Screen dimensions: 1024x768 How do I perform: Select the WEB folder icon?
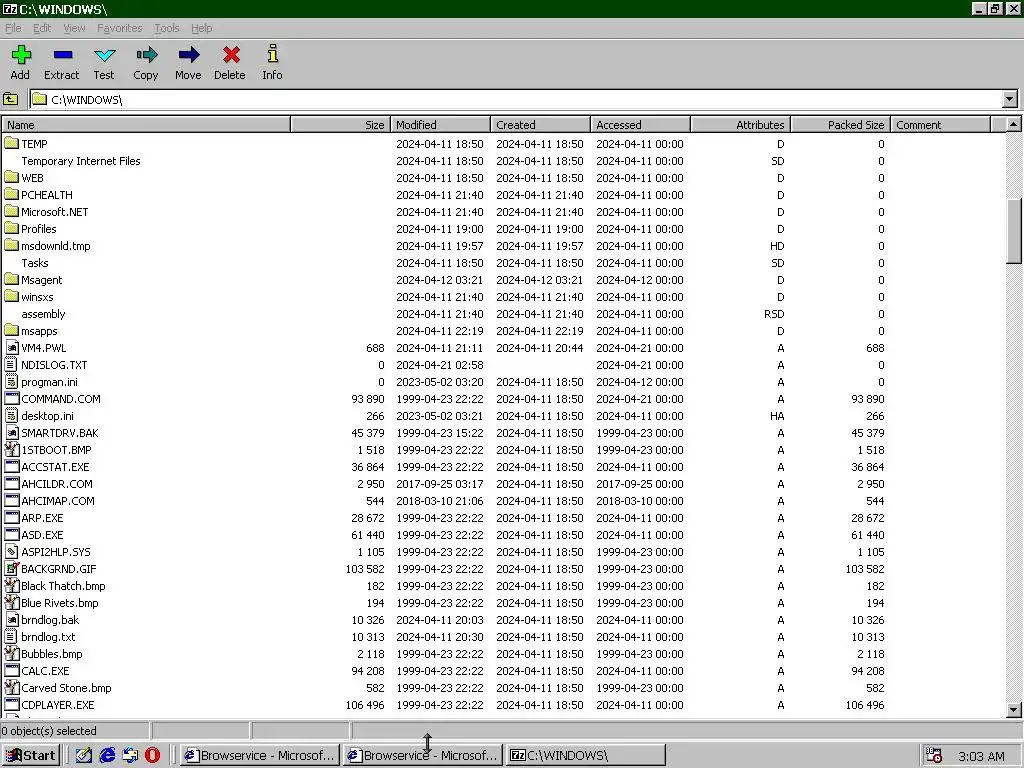tap(11, 177)
